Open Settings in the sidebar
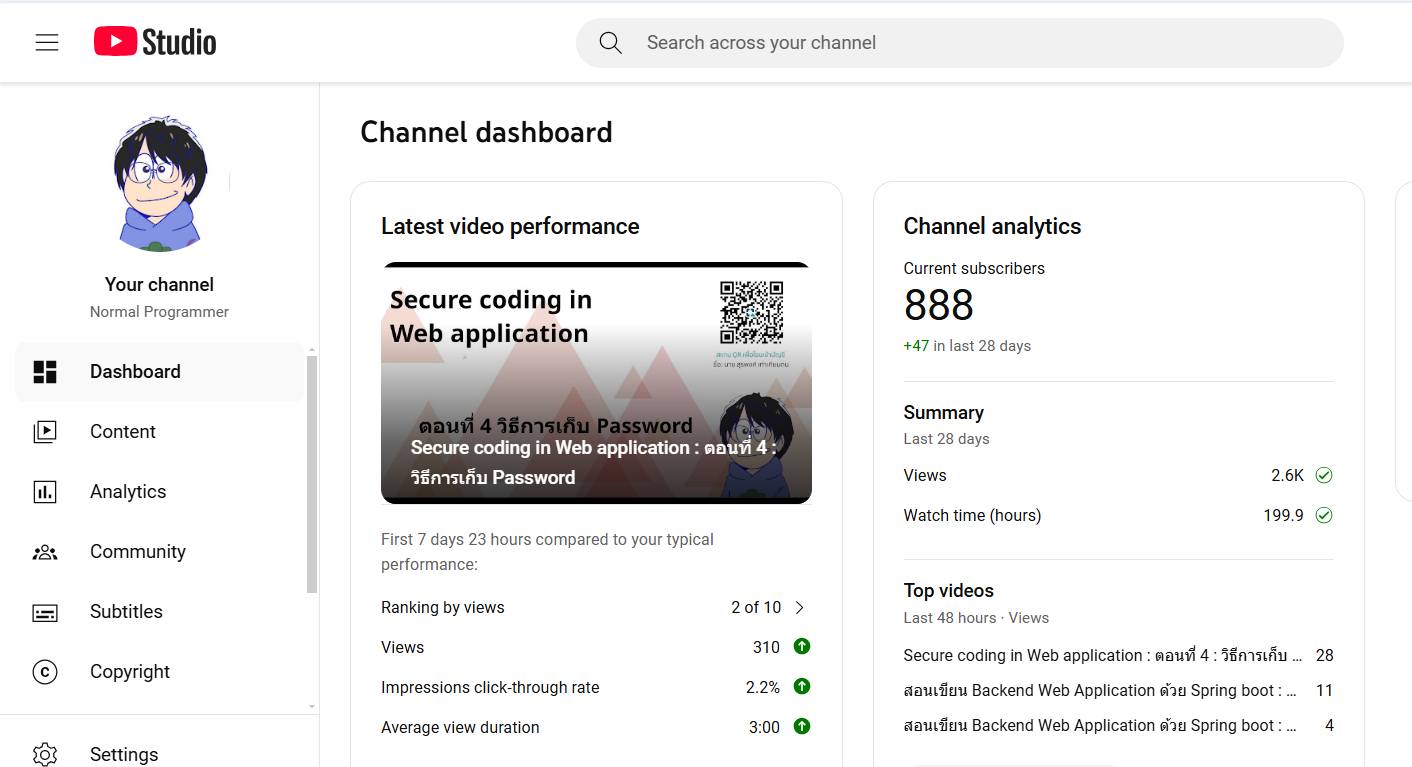 [160, 754]
